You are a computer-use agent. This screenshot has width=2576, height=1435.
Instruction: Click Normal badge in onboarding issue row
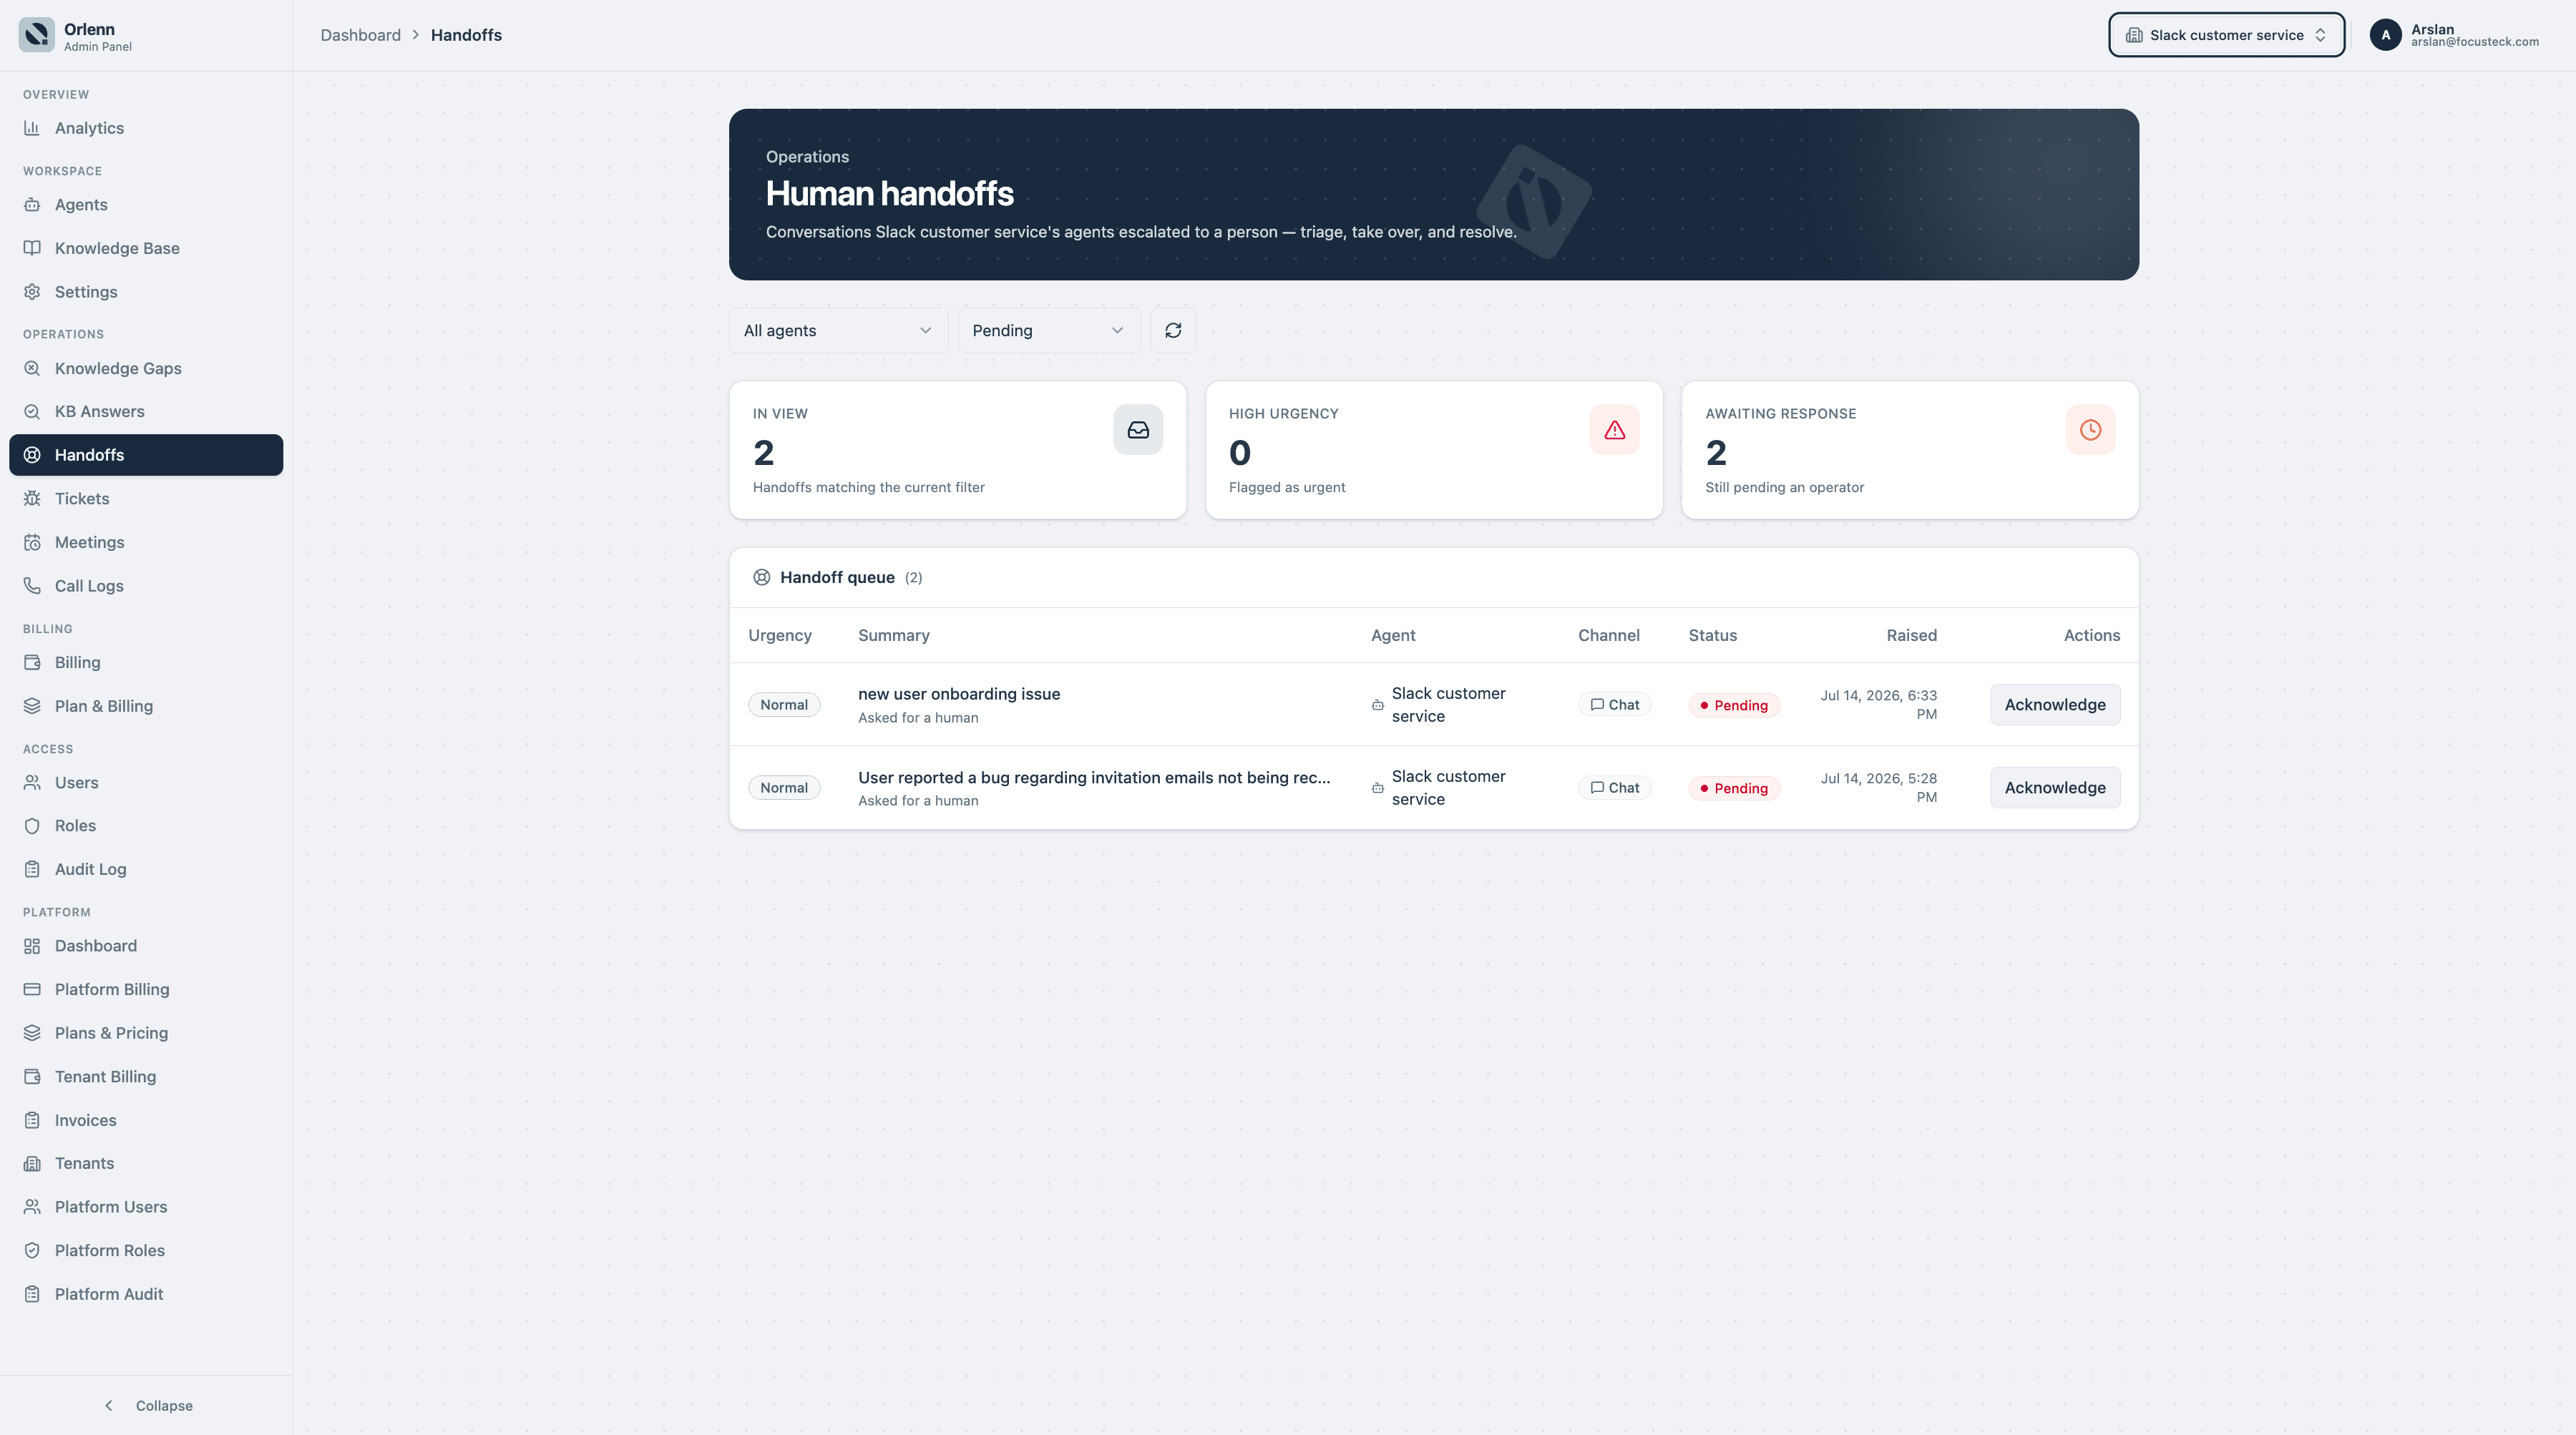(x=784, y=705)
